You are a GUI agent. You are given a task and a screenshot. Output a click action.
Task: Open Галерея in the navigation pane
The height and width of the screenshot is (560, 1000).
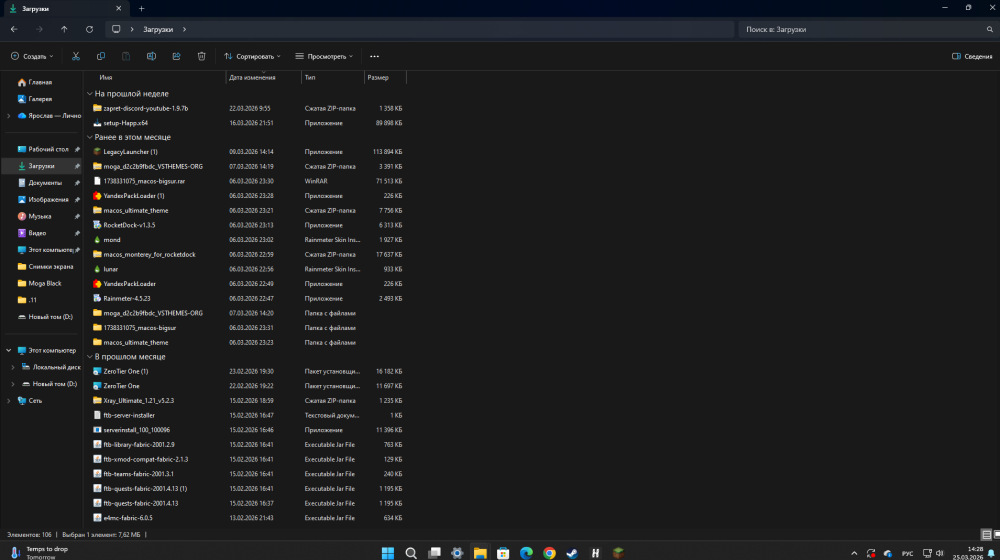coord(40,99)
